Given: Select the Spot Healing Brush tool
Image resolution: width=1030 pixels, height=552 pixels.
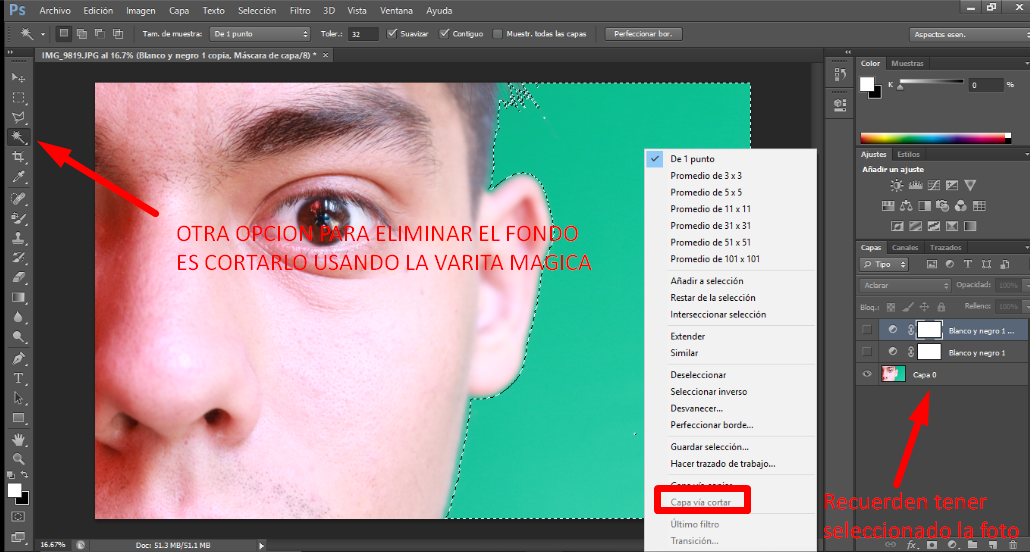Looking at the screenshot, I should [18, 198].
